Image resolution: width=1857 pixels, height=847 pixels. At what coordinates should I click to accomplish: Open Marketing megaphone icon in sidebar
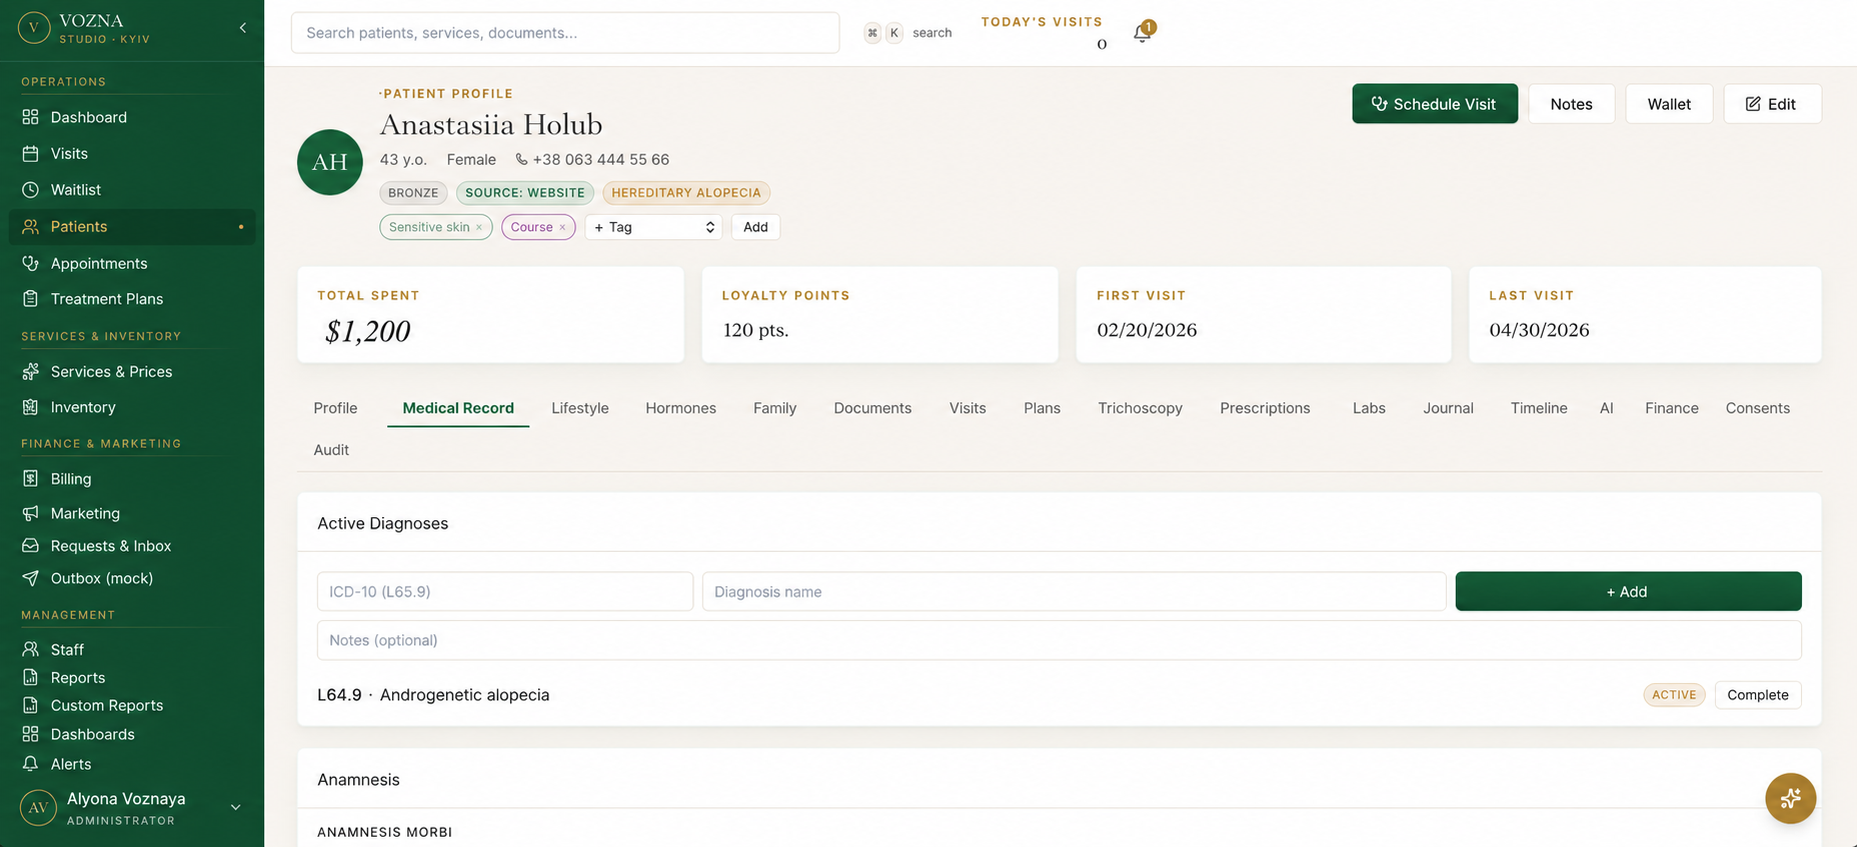point(31,513)
